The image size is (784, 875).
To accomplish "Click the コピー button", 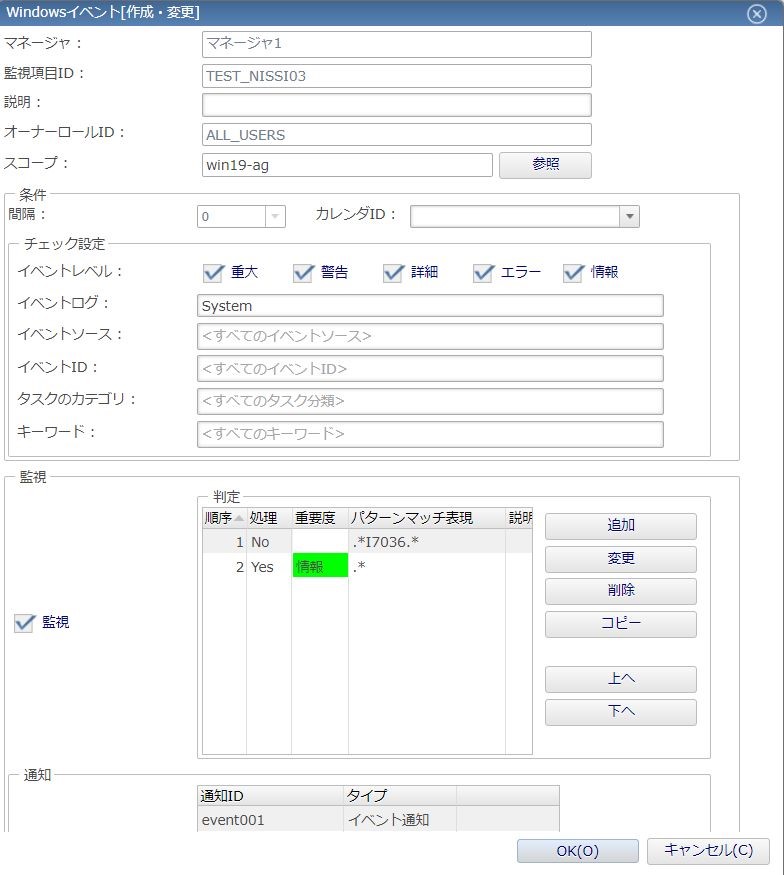I will coord(621,624).
